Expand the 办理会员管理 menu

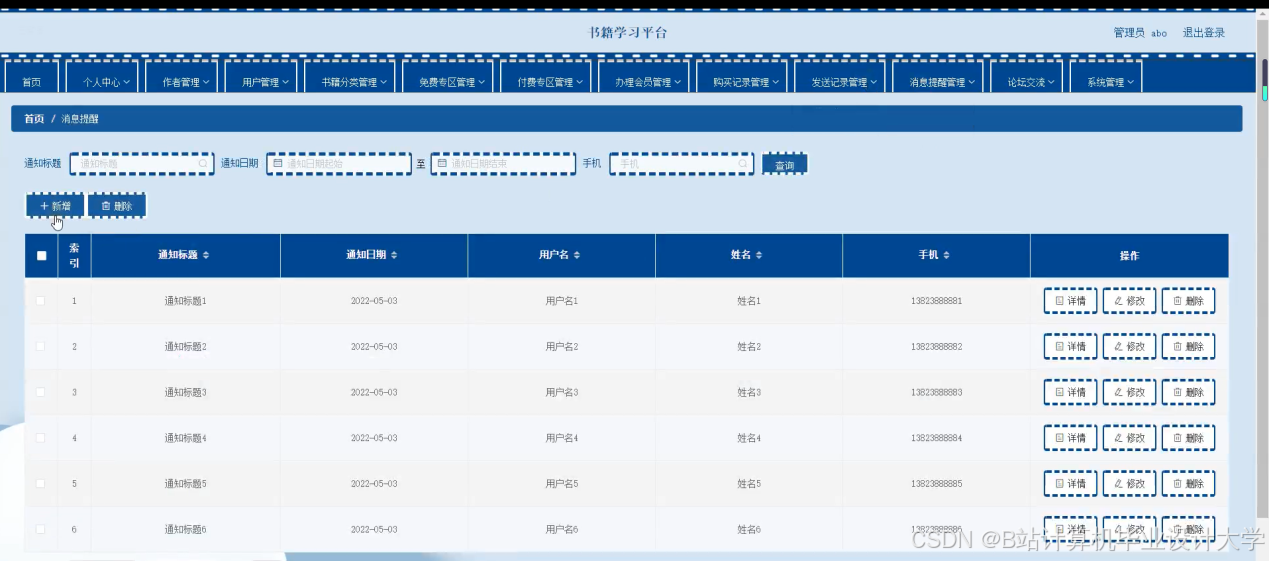tap(644, 79)
